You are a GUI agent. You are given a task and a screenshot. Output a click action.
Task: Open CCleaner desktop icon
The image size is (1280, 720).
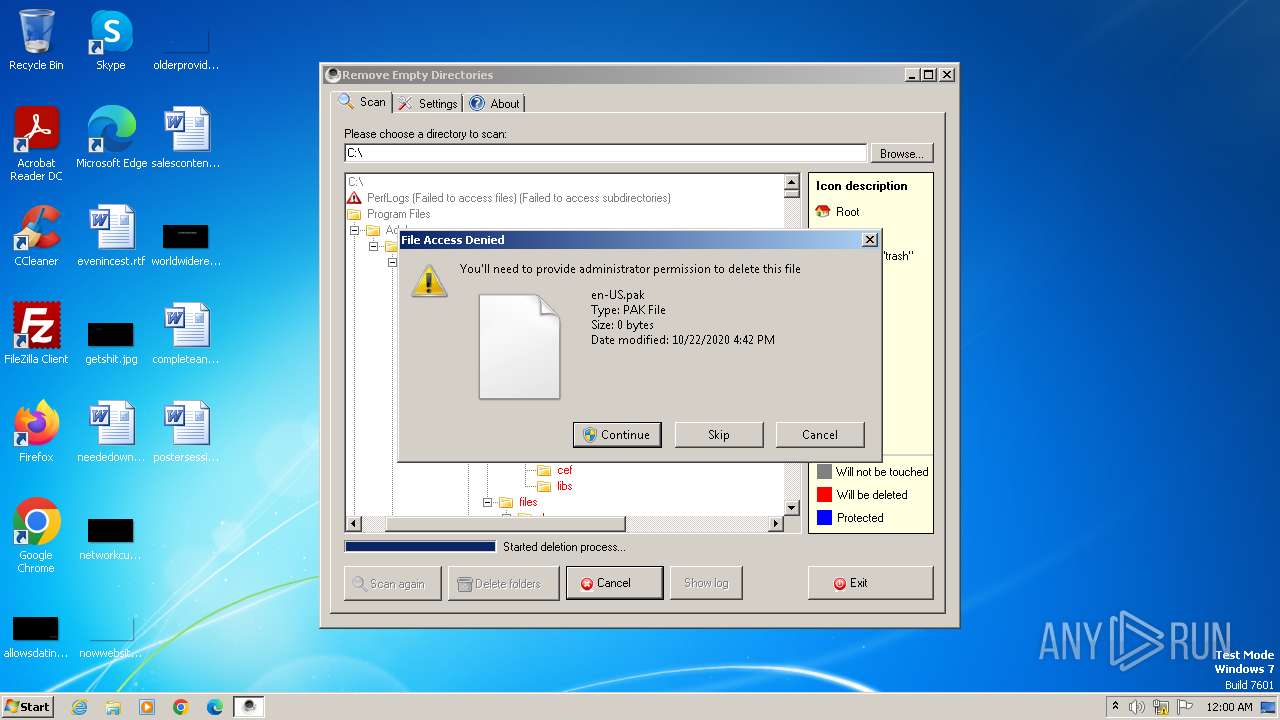(36, 236)
